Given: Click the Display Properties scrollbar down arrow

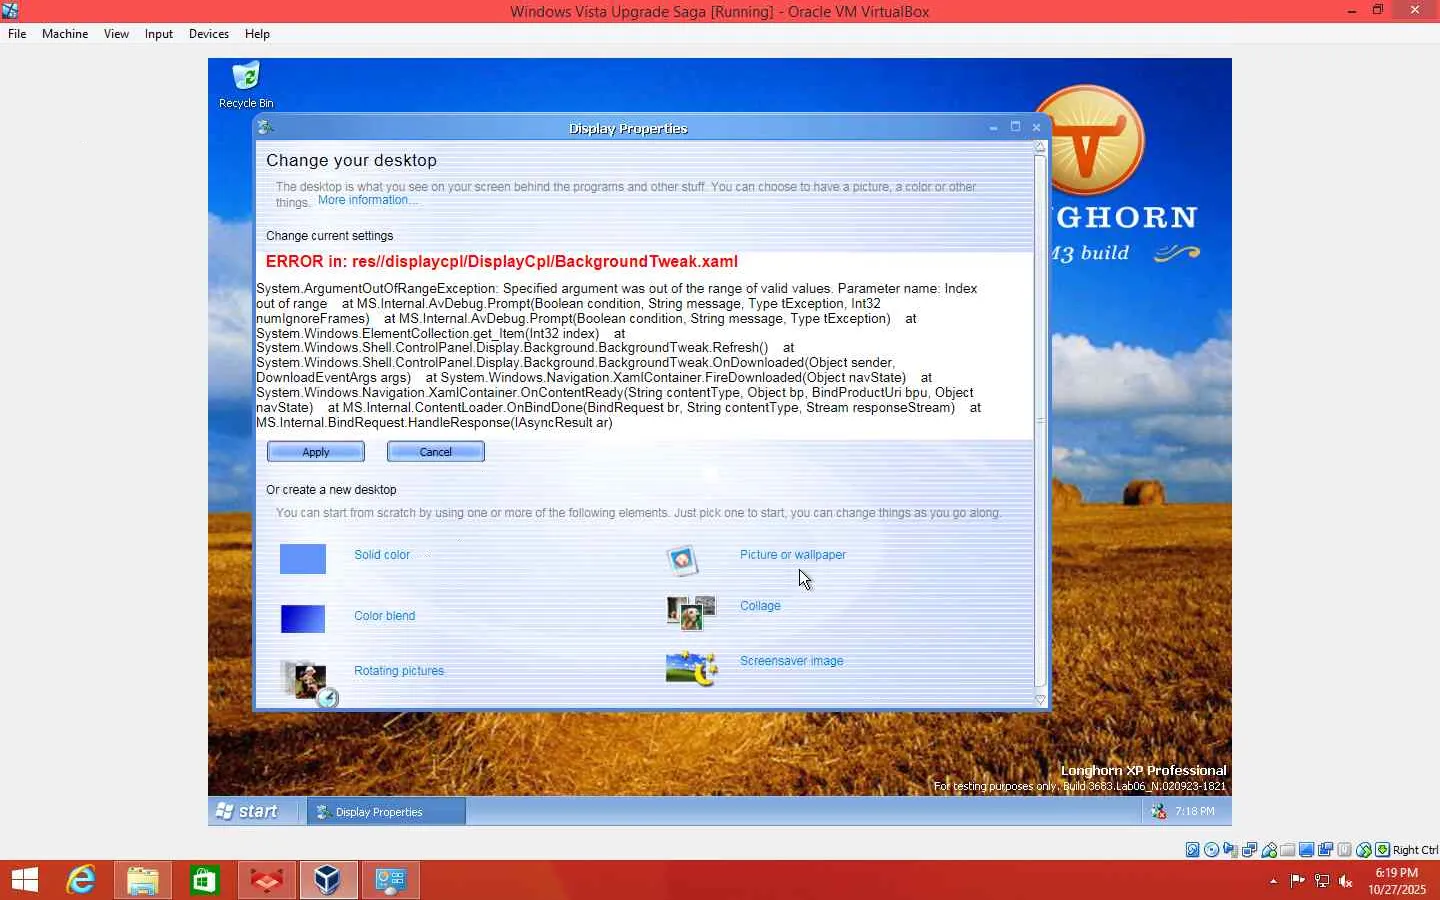Looking at the screenshot, I should (1040, 700).
